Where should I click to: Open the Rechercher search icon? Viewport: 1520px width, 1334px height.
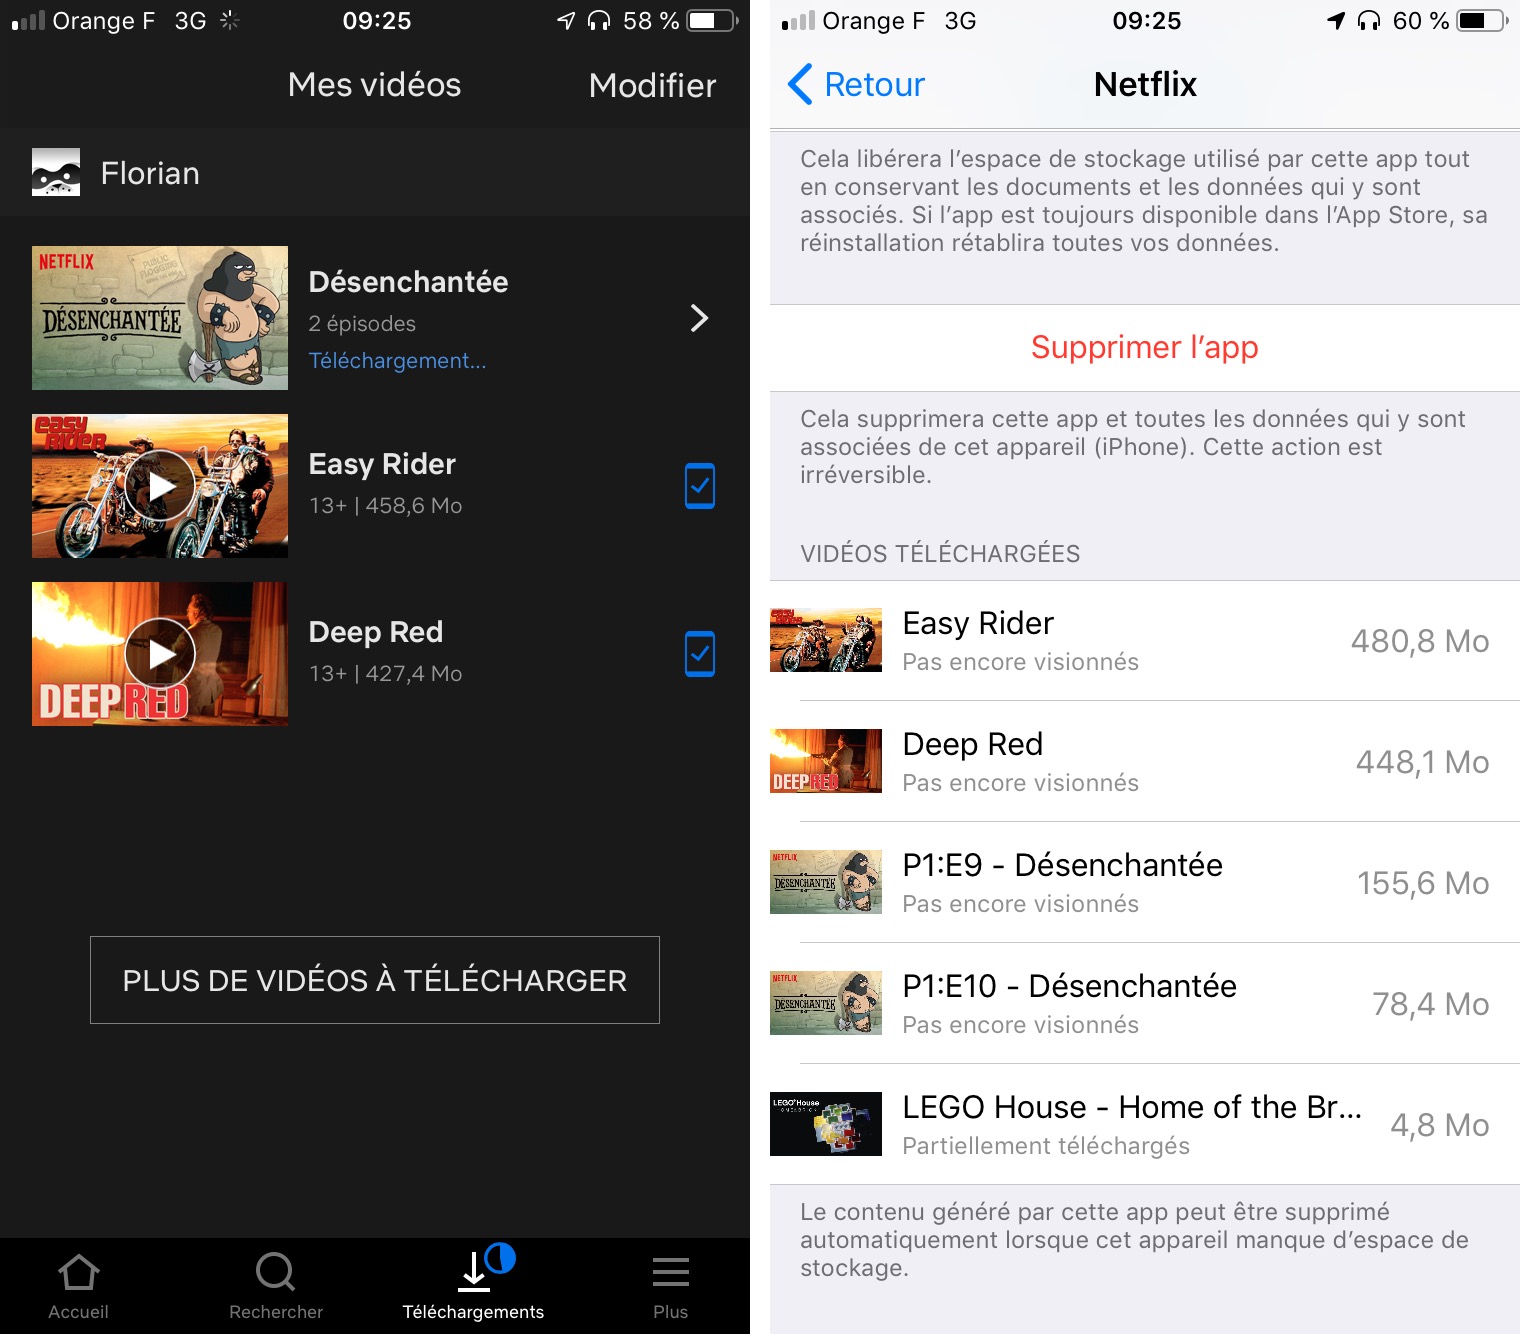[x=275, y=1273]
